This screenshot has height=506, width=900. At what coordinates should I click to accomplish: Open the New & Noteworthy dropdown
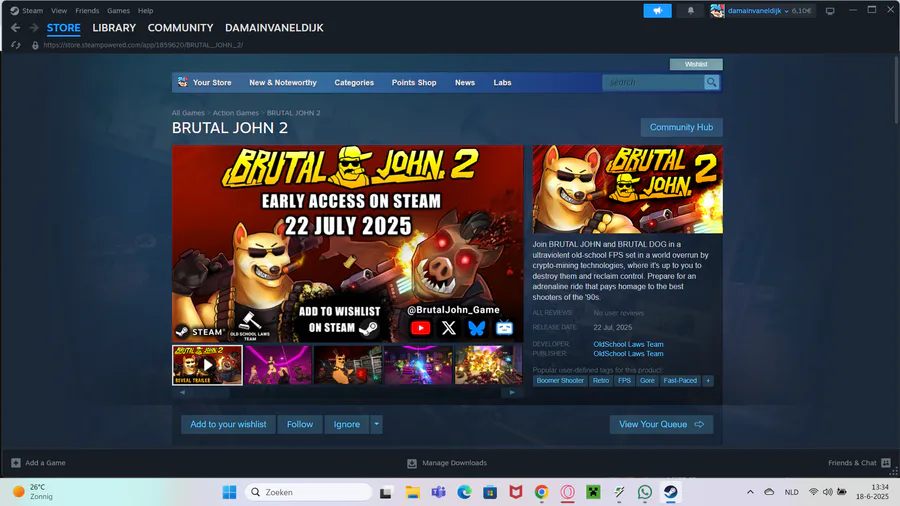coord(283,83)
